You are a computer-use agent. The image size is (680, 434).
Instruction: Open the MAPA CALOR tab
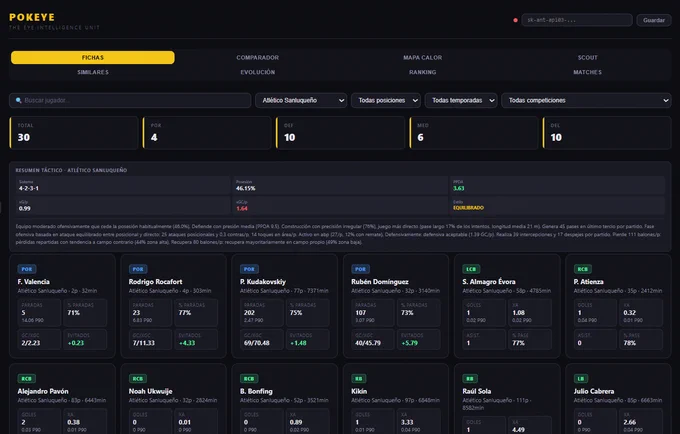coord(422,57)
